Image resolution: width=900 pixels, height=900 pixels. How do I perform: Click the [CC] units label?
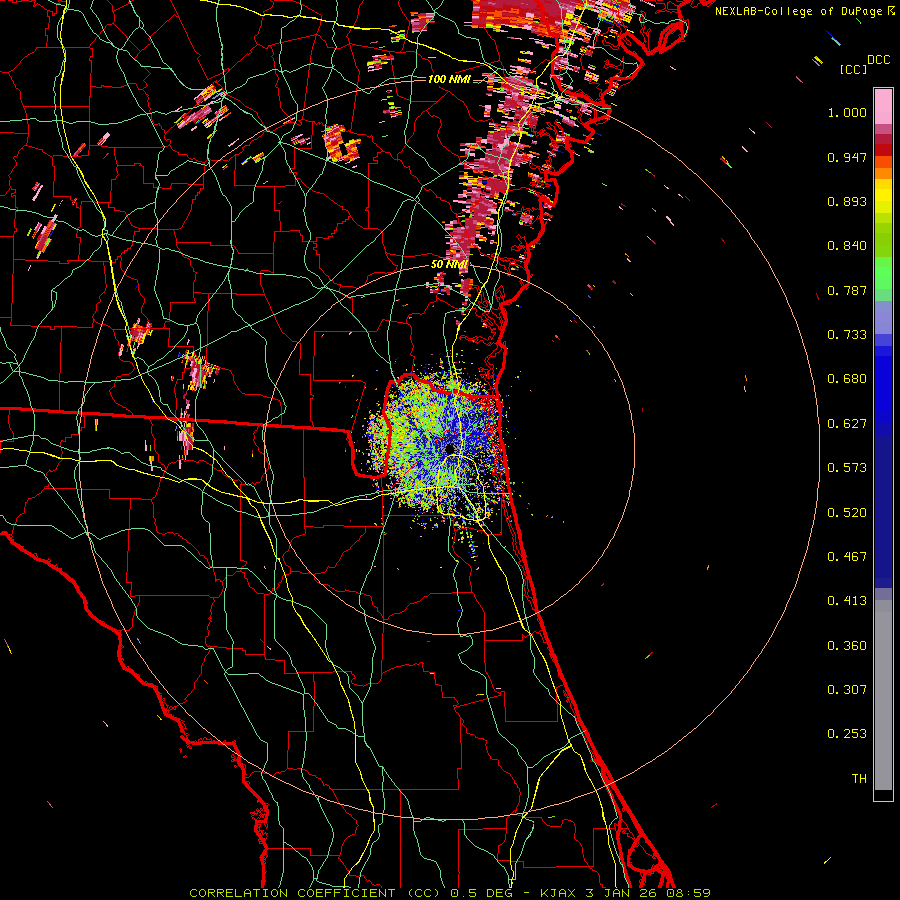[x=854, y=69]
